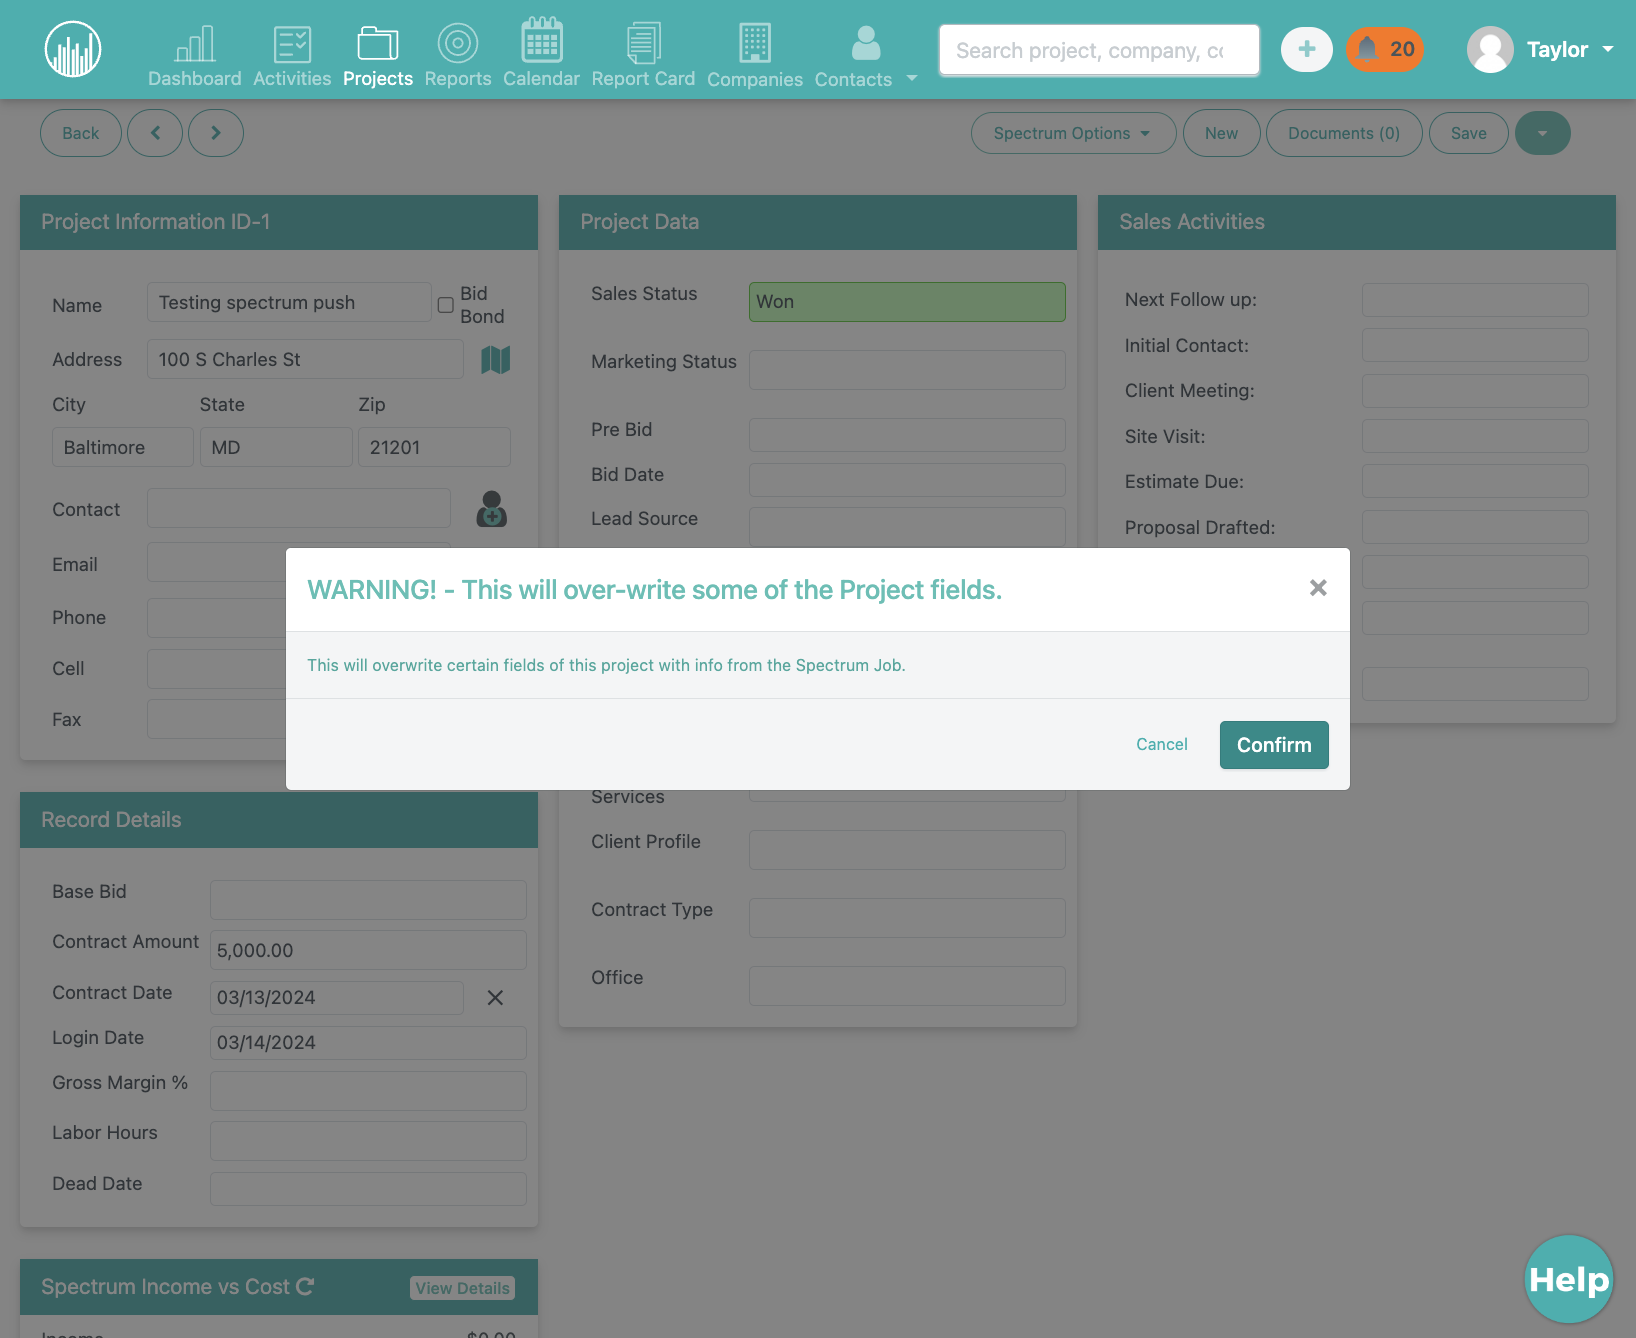
Task: Click the Taylor user avatar
Action: [1490, 49]
